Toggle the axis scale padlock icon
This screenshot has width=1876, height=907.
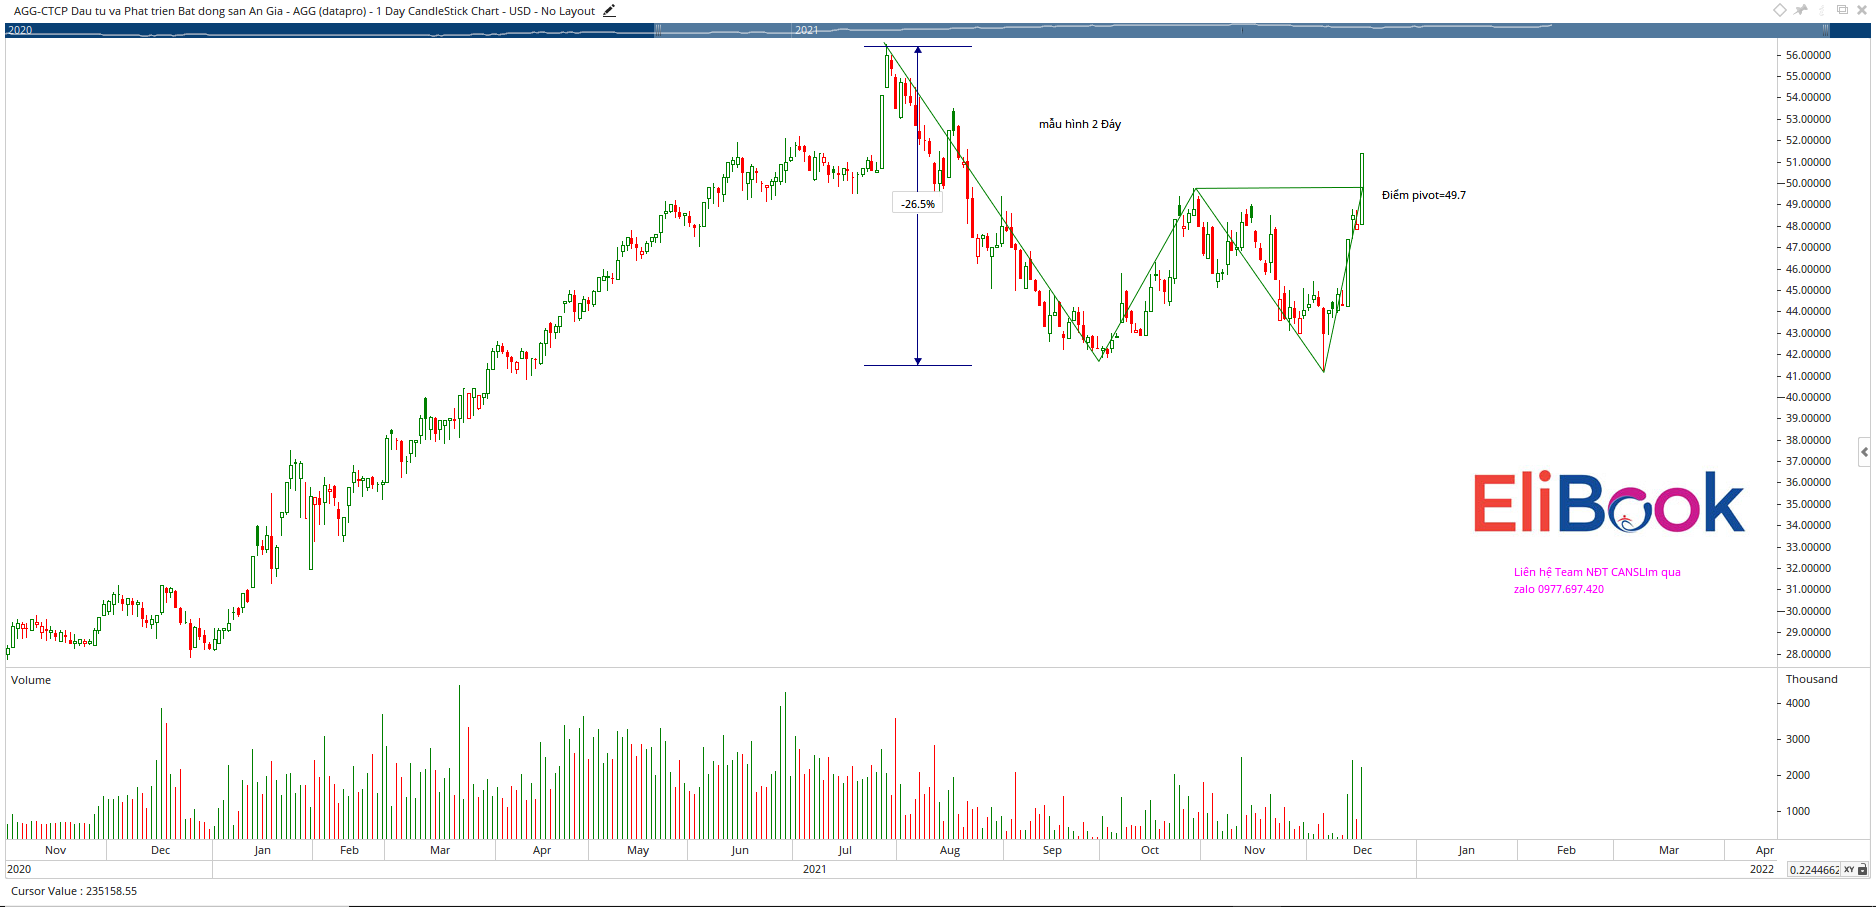click(1863, 870)
